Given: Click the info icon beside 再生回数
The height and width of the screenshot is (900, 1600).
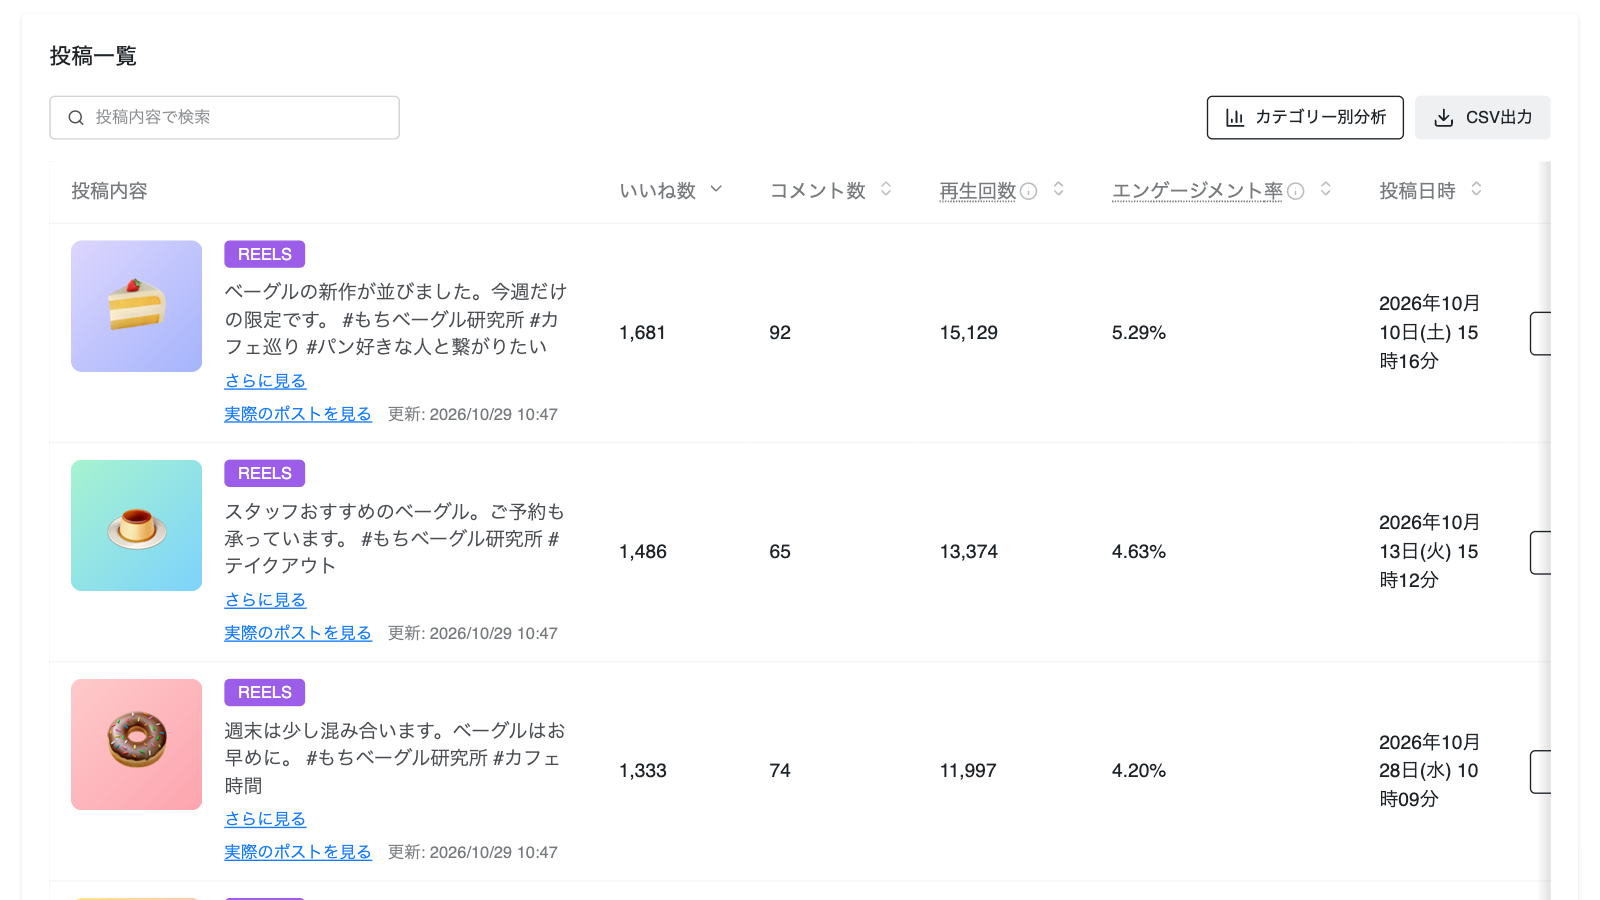Looking at the screenshot, I should click(1028, 191).
